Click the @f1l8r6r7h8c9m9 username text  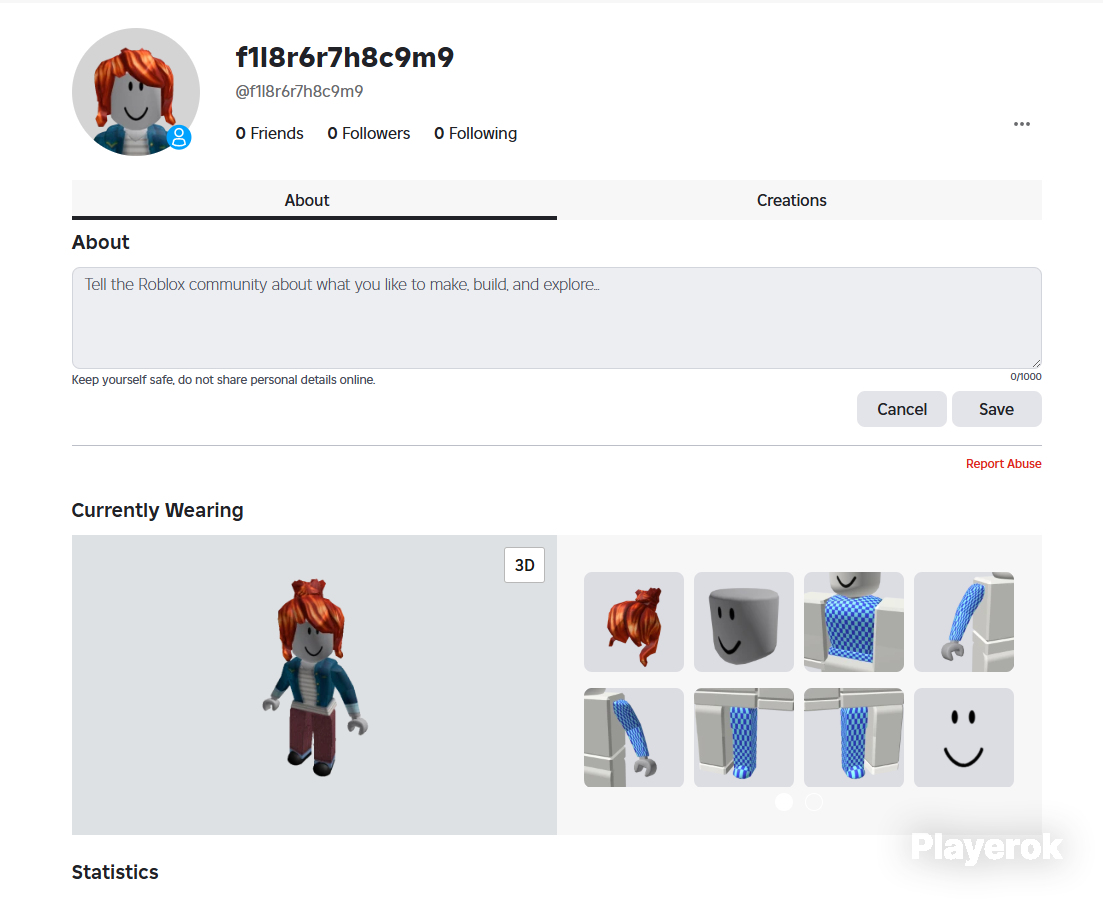click(299, 91)
